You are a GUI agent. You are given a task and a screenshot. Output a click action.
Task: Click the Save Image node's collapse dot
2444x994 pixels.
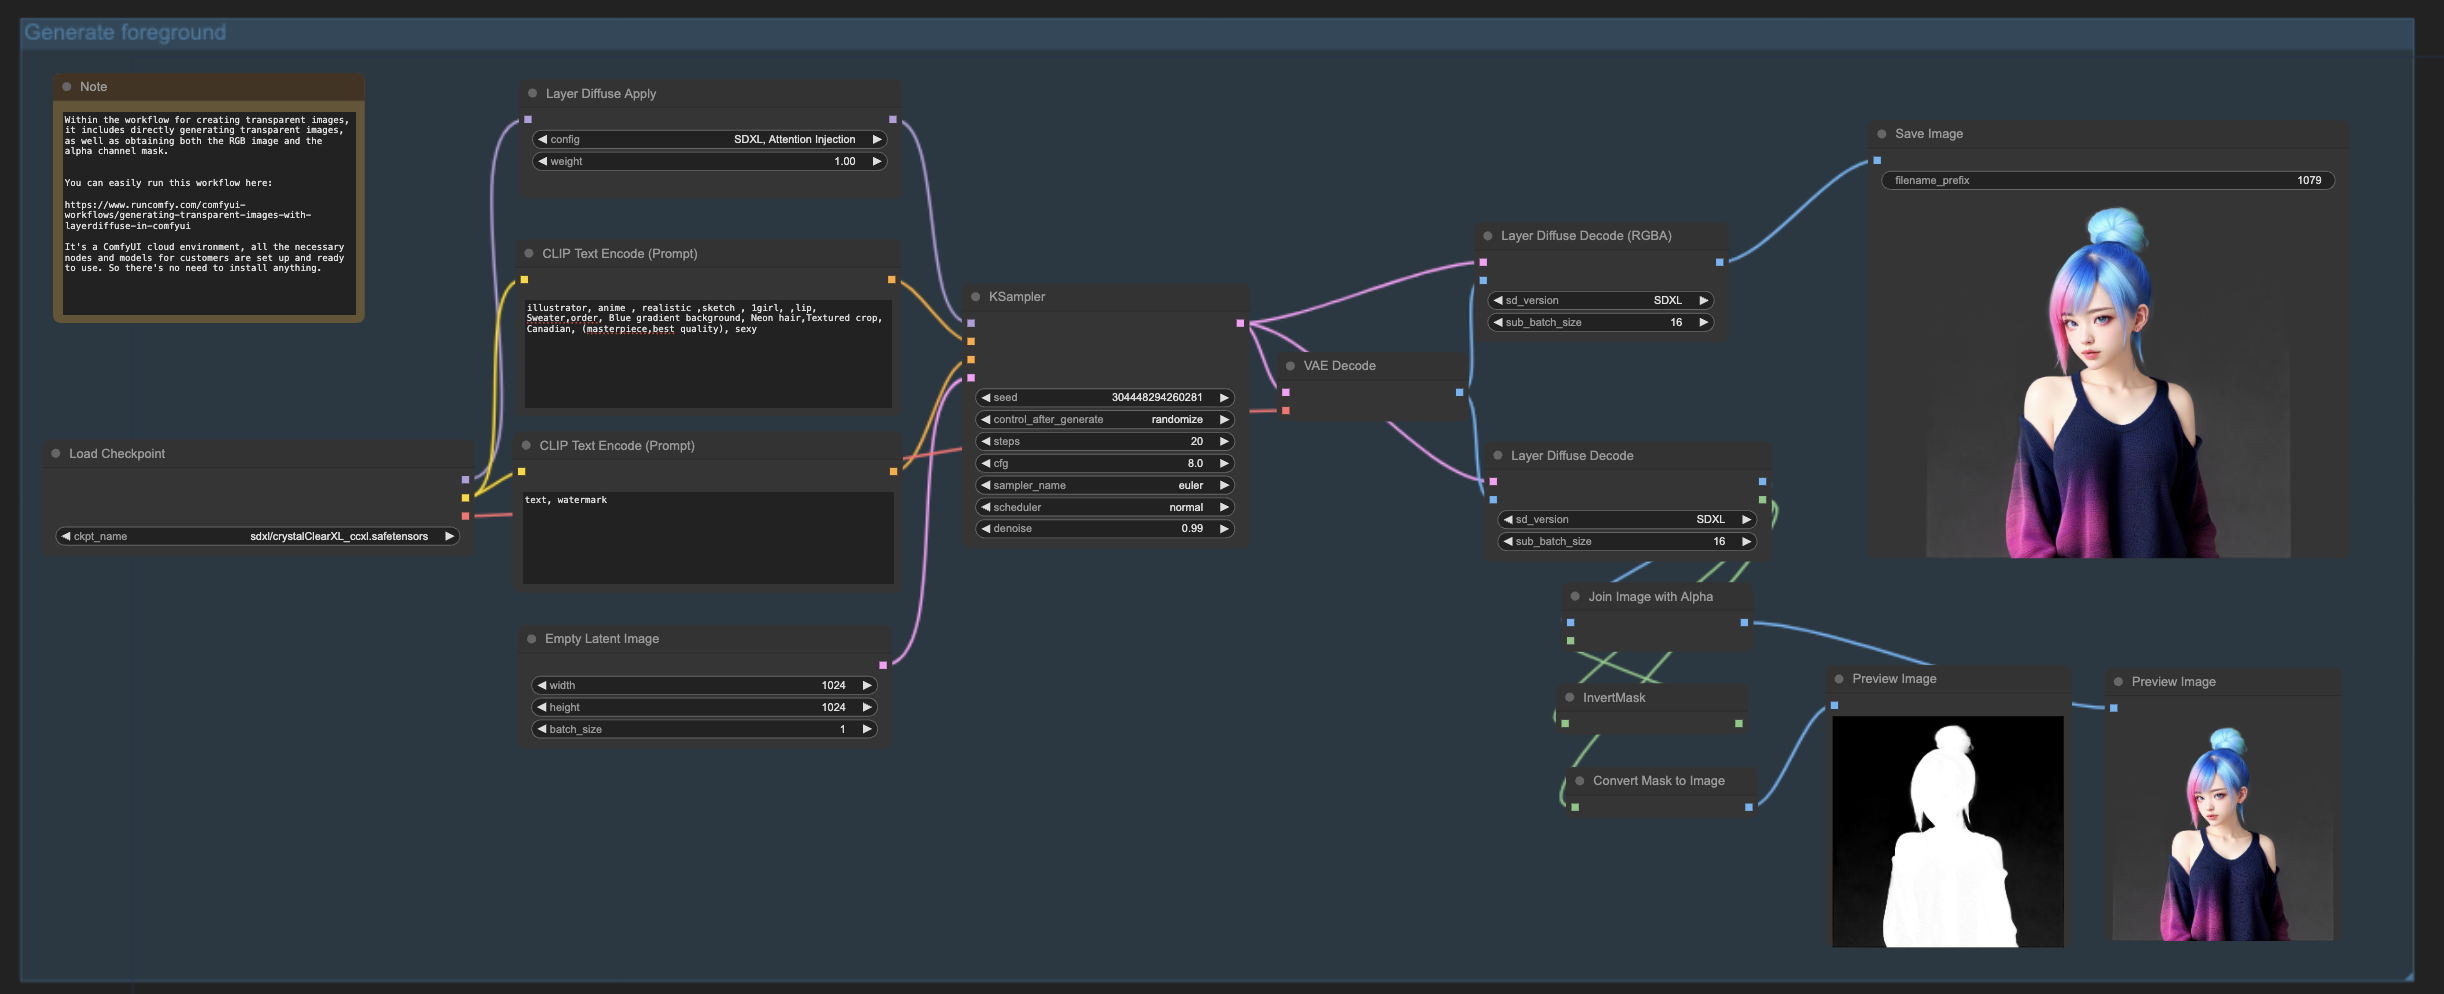(1882, 134)
